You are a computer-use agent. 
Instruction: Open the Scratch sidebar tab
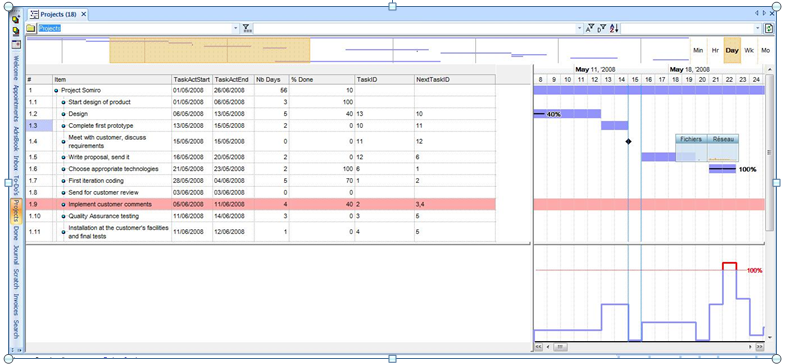[16, 278]
